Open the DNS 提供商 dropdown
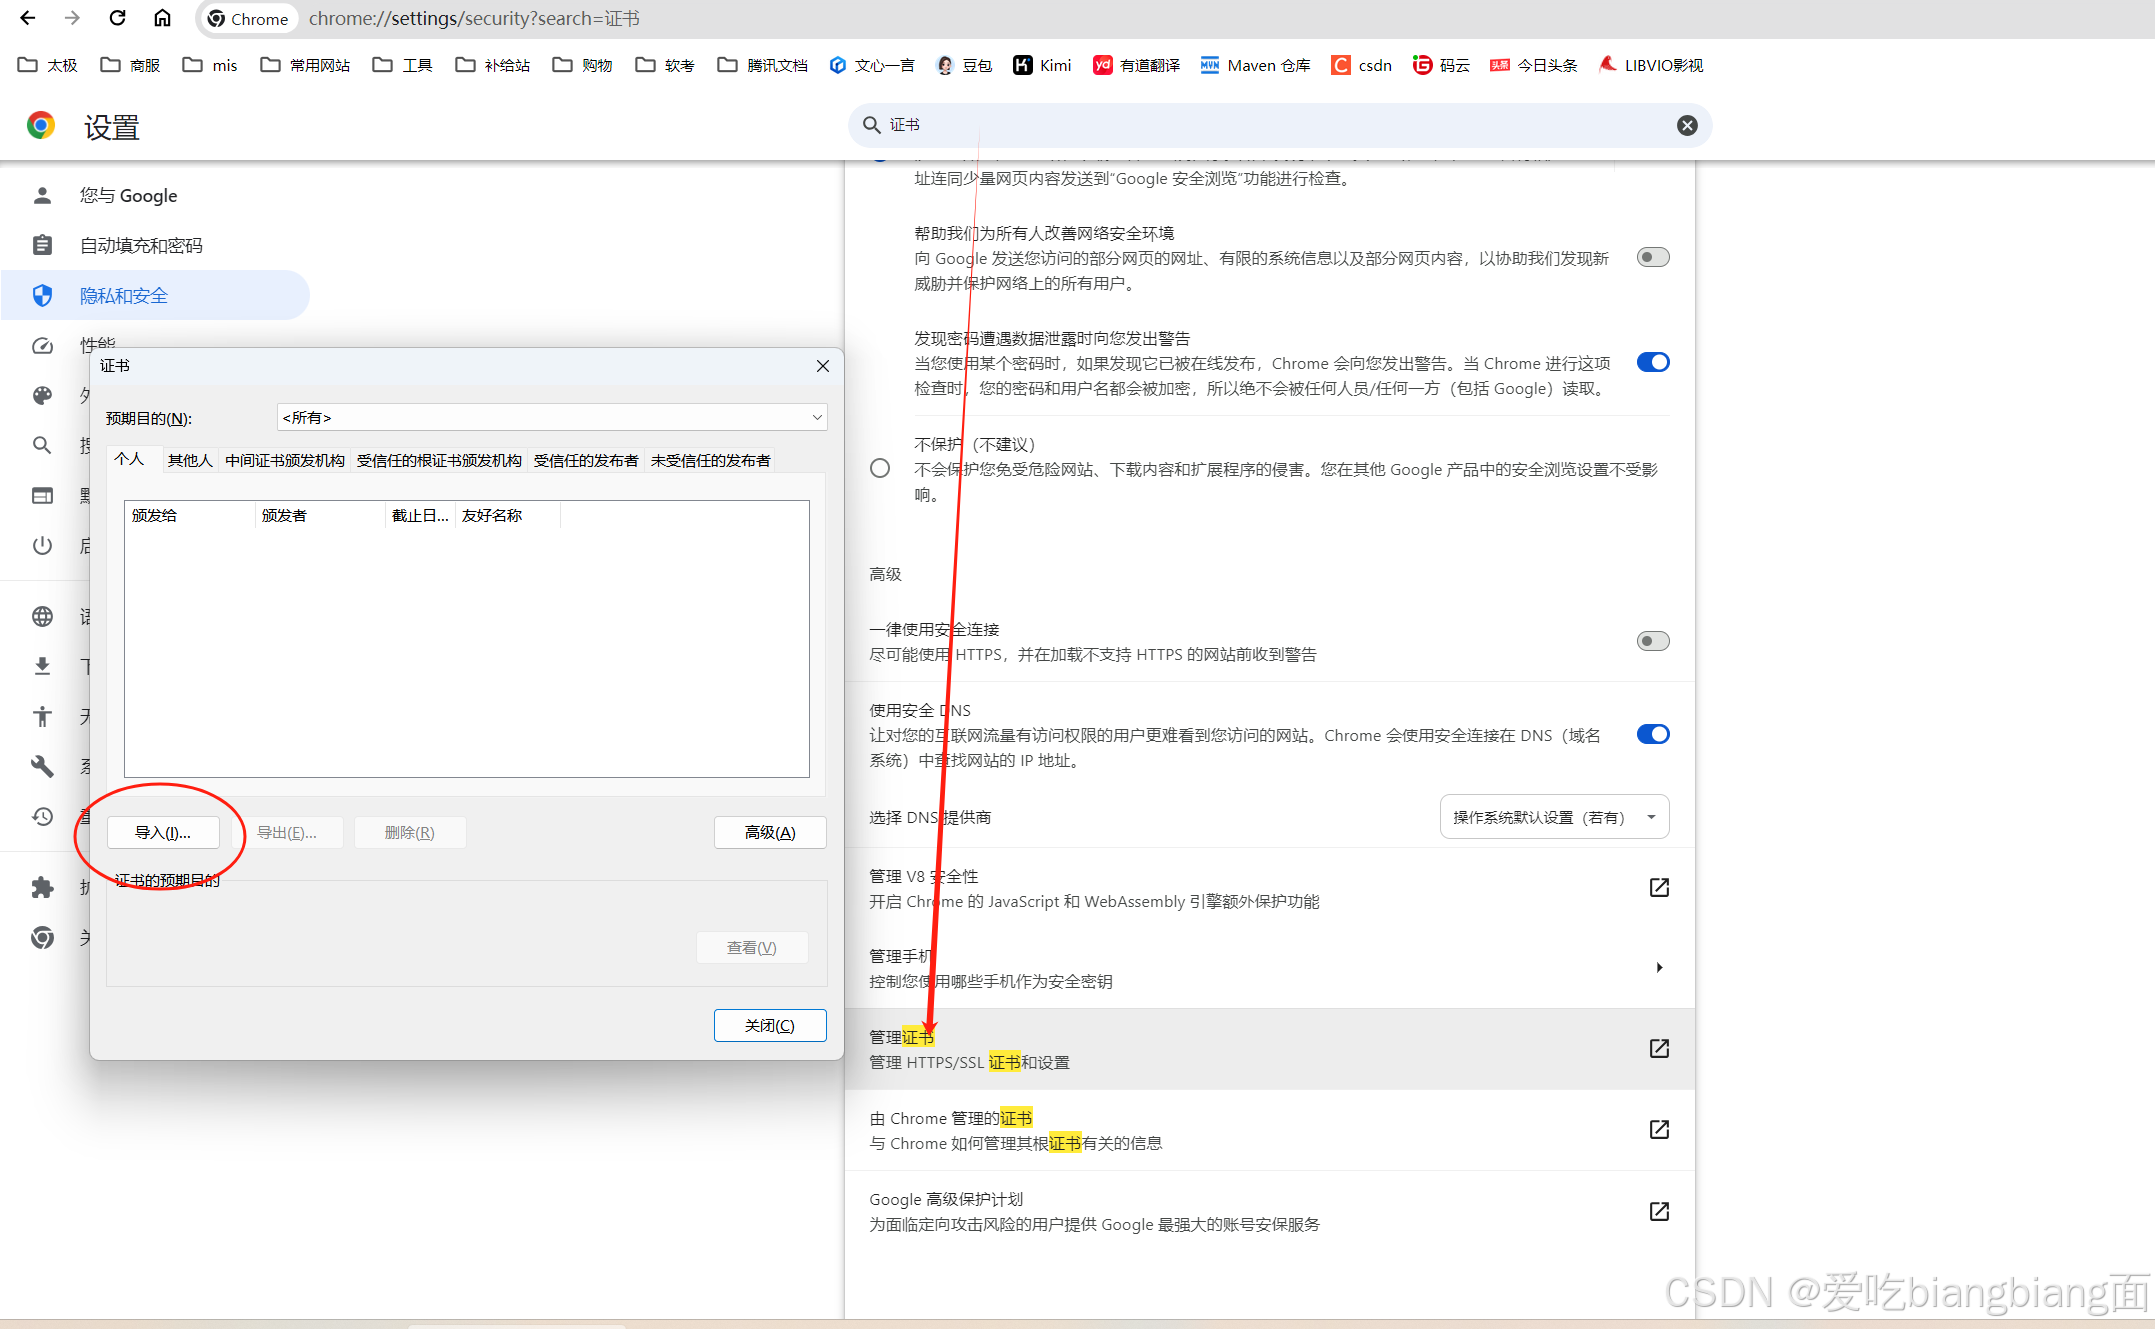This screenshot has width=2155, height=1329. [x=1553, y=817]
